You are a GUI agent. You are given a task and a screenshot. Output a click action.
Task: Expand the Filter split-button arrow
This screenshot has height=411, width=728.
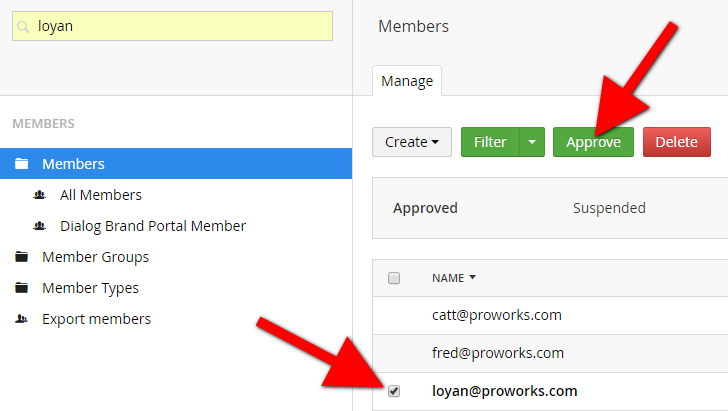pos(532,142)
